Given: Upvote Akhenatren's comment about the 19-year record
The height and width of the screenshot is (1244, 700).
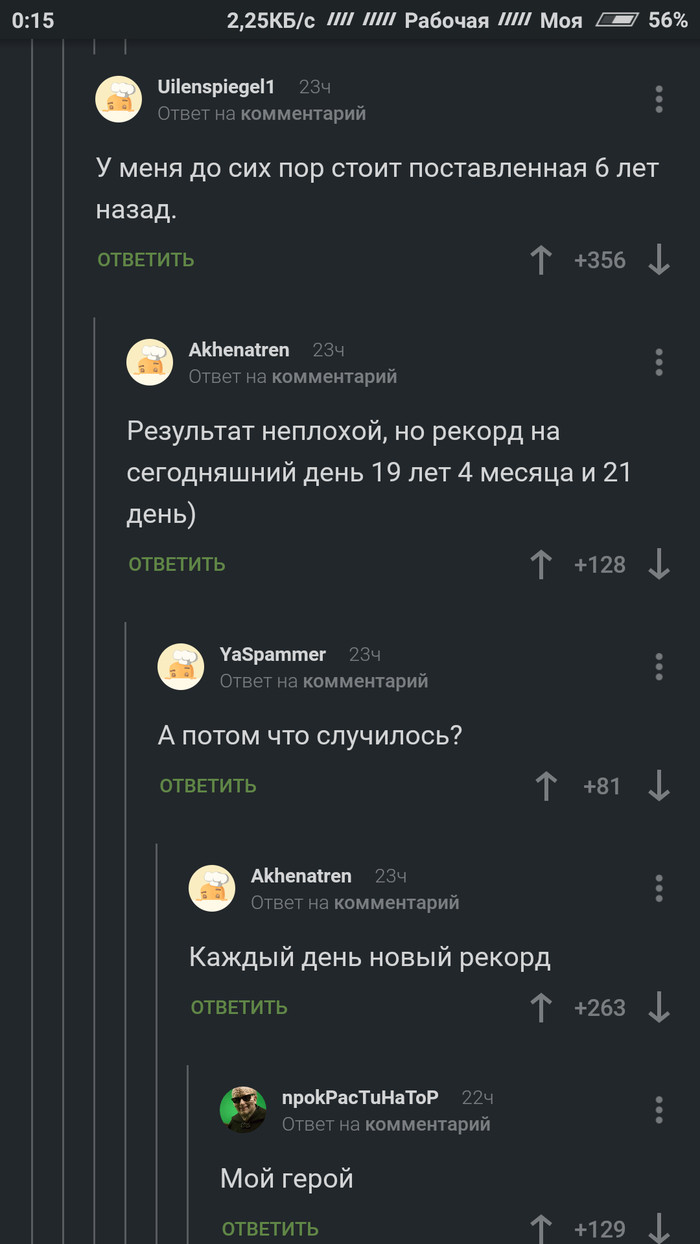Looking at the screenshot, I should click(541, 564).
